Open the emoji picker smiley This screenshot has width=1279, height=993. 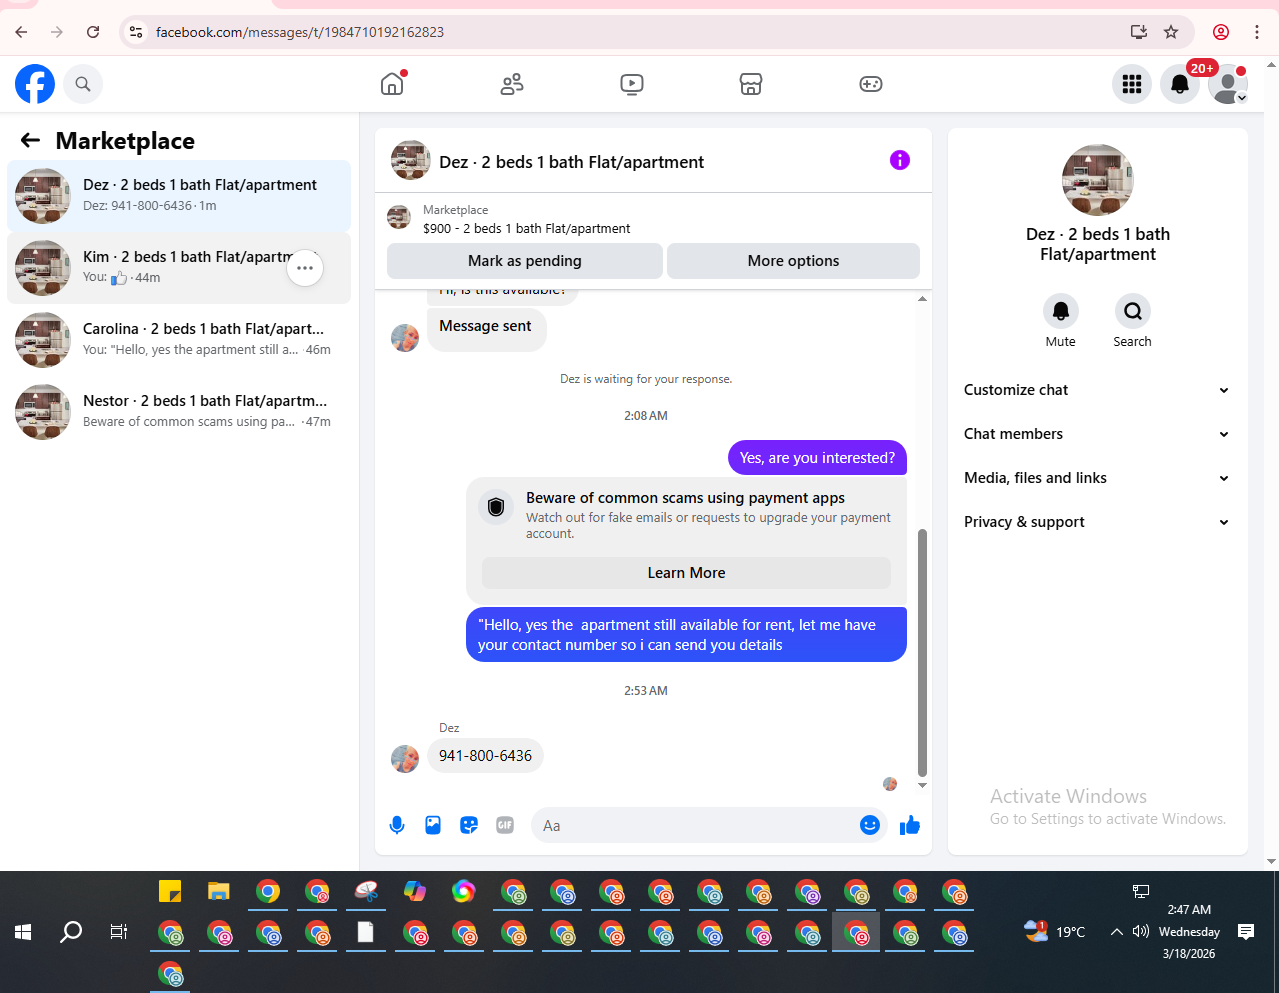(870, 825)
